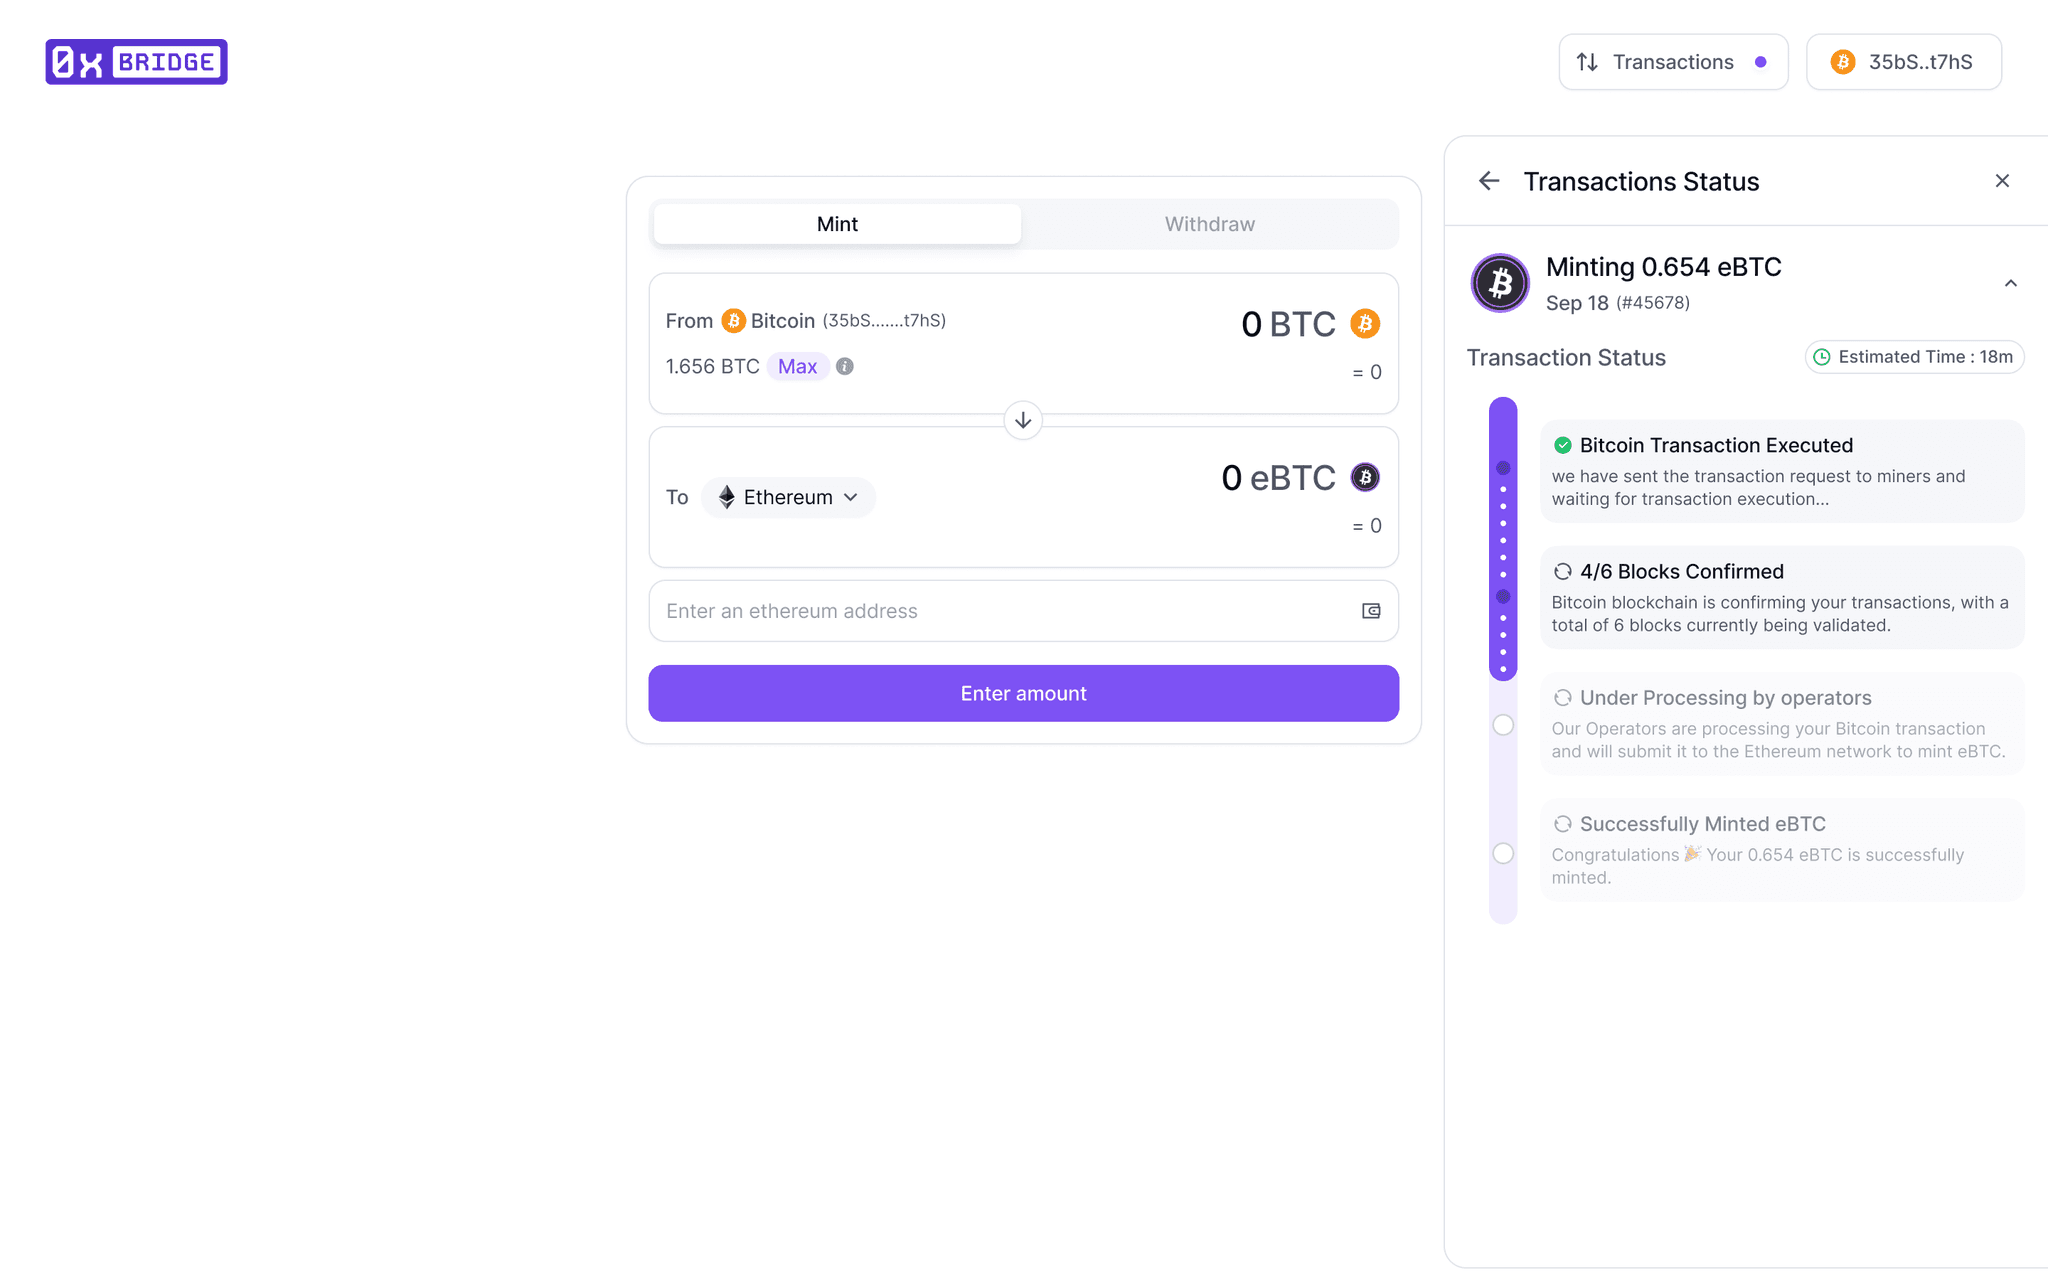
Task: Select Under Processing step circle marker
Action: (x=1503, y=725)
